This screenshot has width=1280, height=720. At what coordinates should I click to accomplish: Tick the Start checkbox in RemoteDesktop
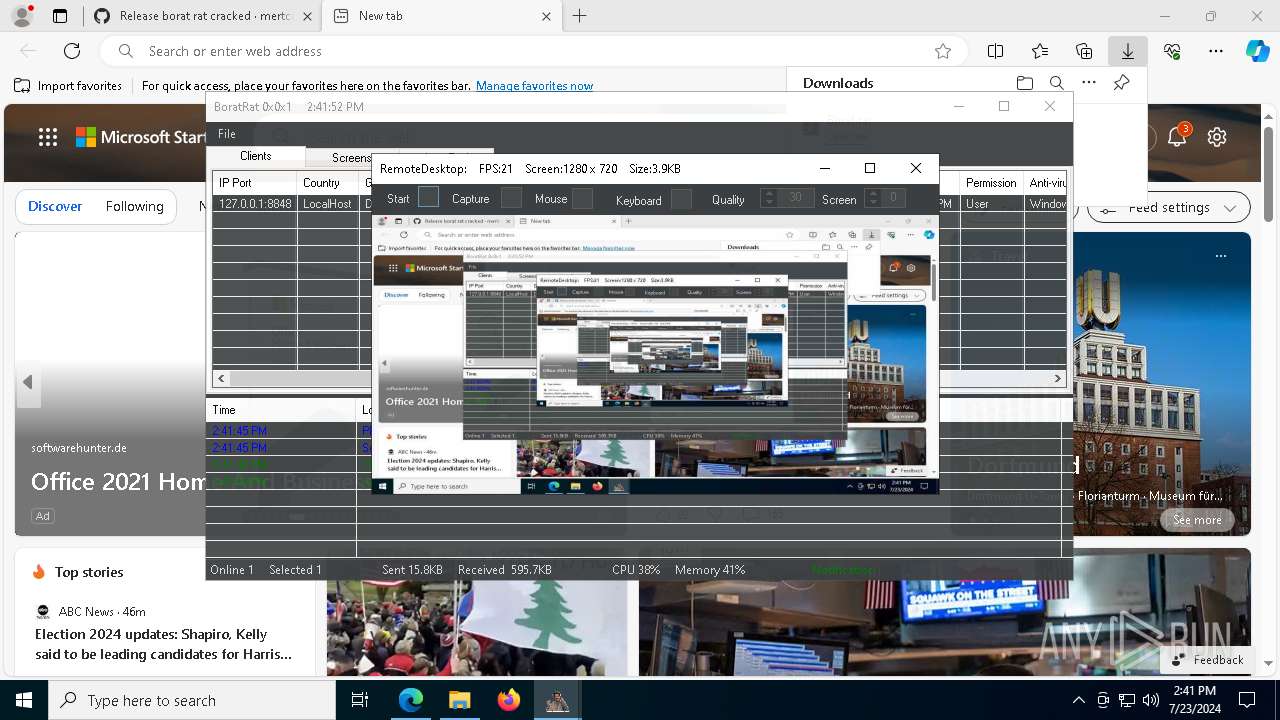pos(428,198)
